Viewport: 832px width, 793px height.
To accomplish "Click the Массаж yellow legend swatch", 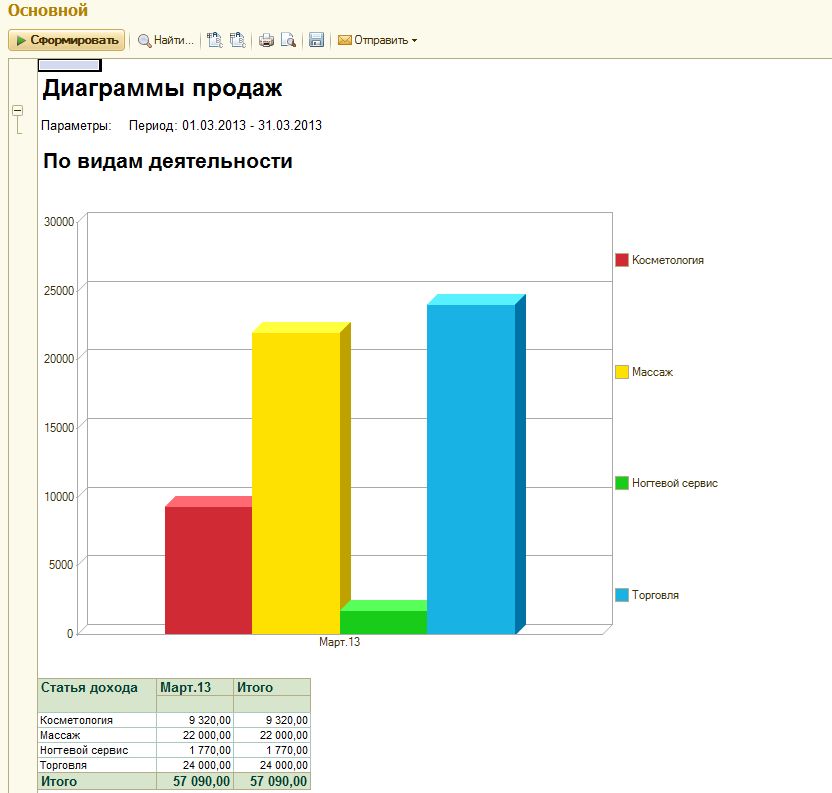I will point(622,372).
